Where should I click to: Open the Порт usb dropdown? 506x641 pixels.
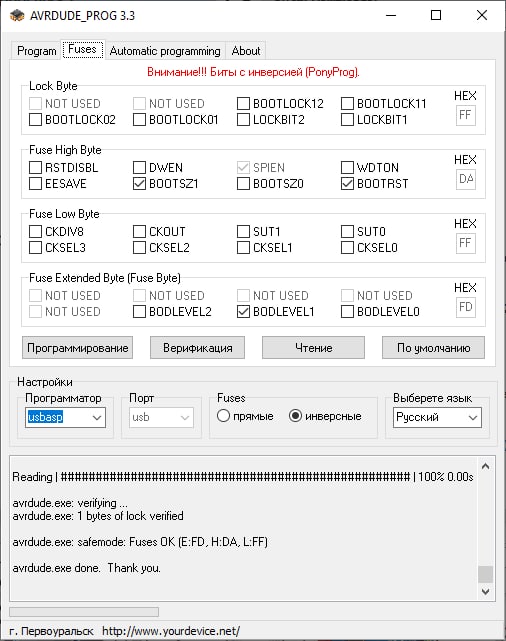pyautogui.click(x=161, y=417)
